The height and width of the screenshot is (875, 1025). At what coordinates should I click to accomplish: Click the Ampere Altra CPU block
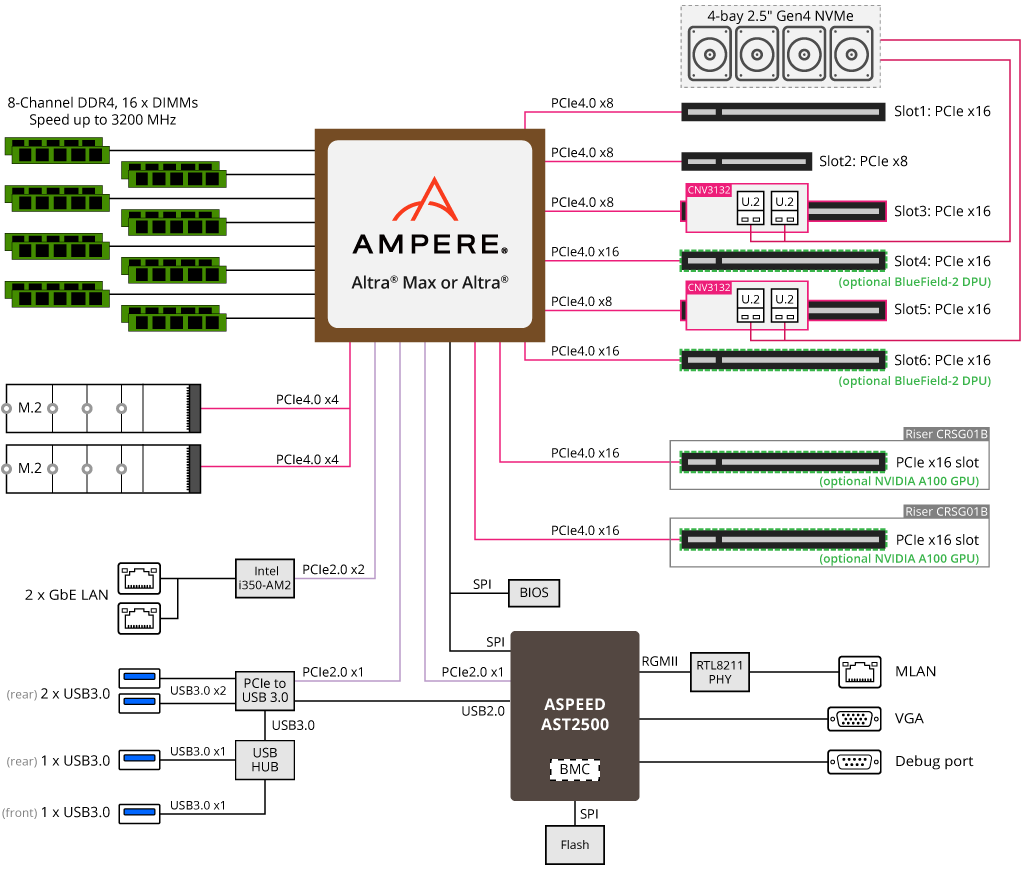[430, 234]
